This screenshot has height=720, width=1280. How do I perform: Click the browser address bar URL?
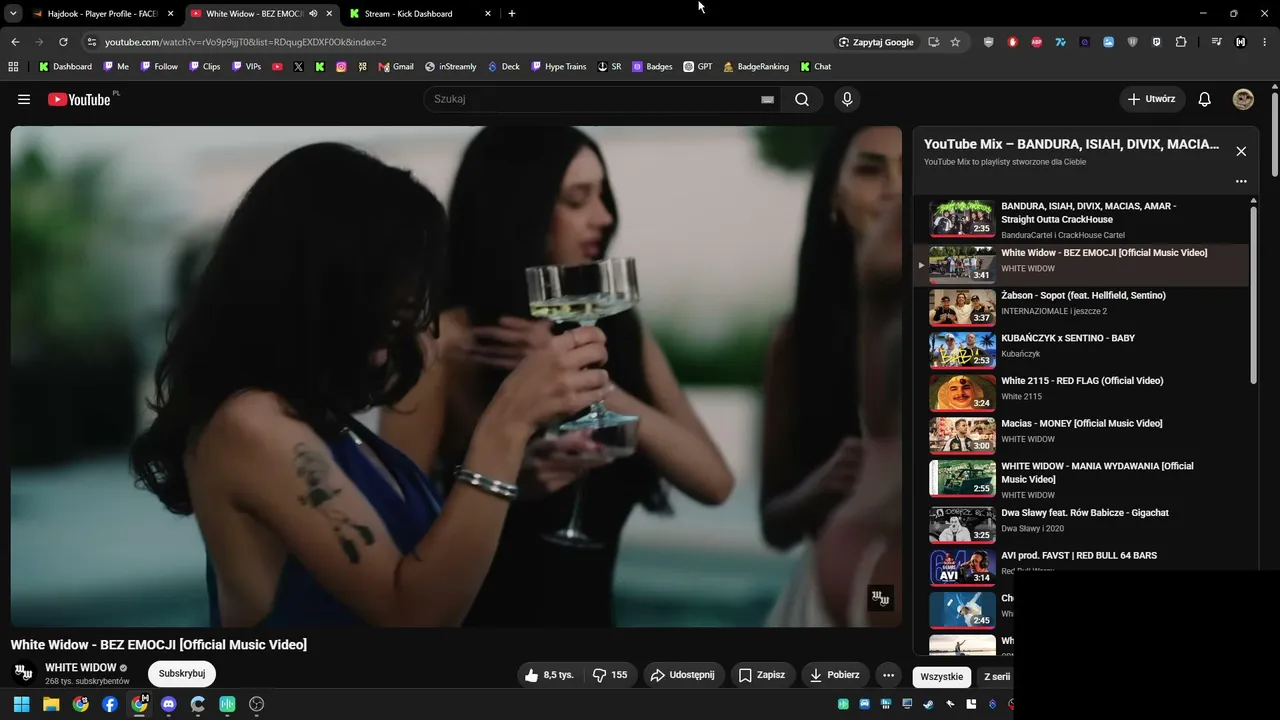coord(246,42)
